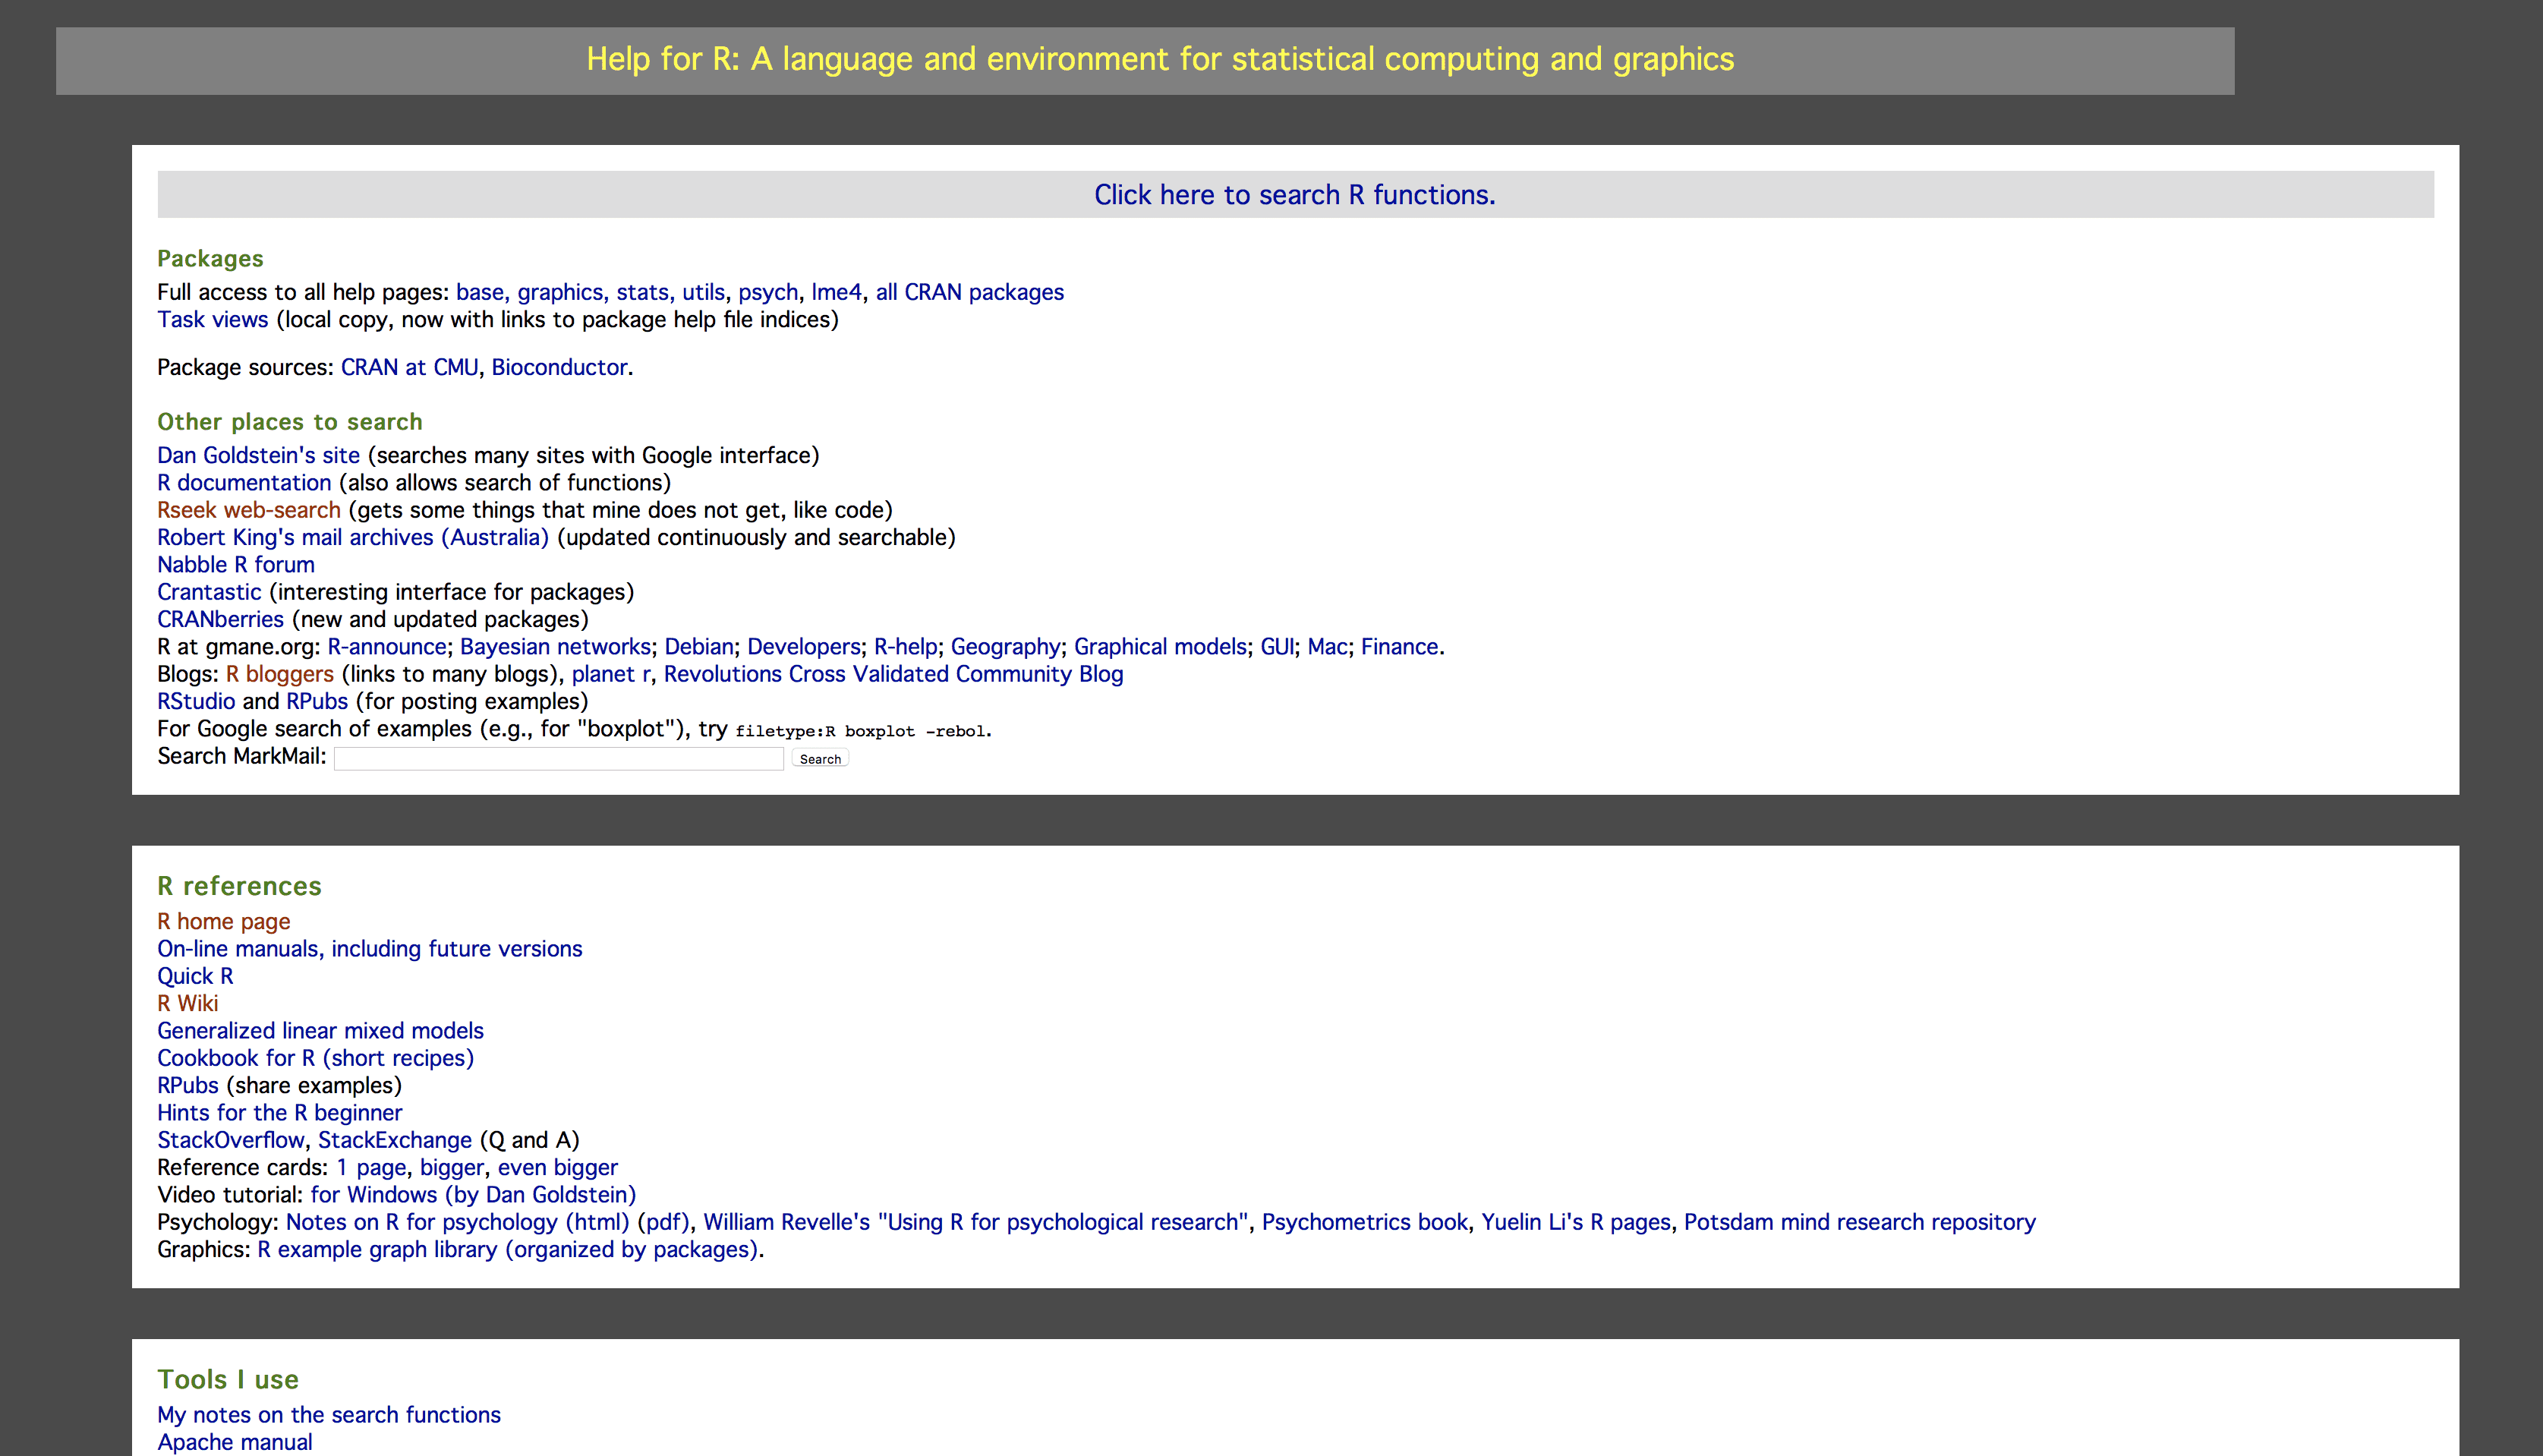Go to Task views local copy
This screenshot has height=1456, width=2543.
(212, 319)
